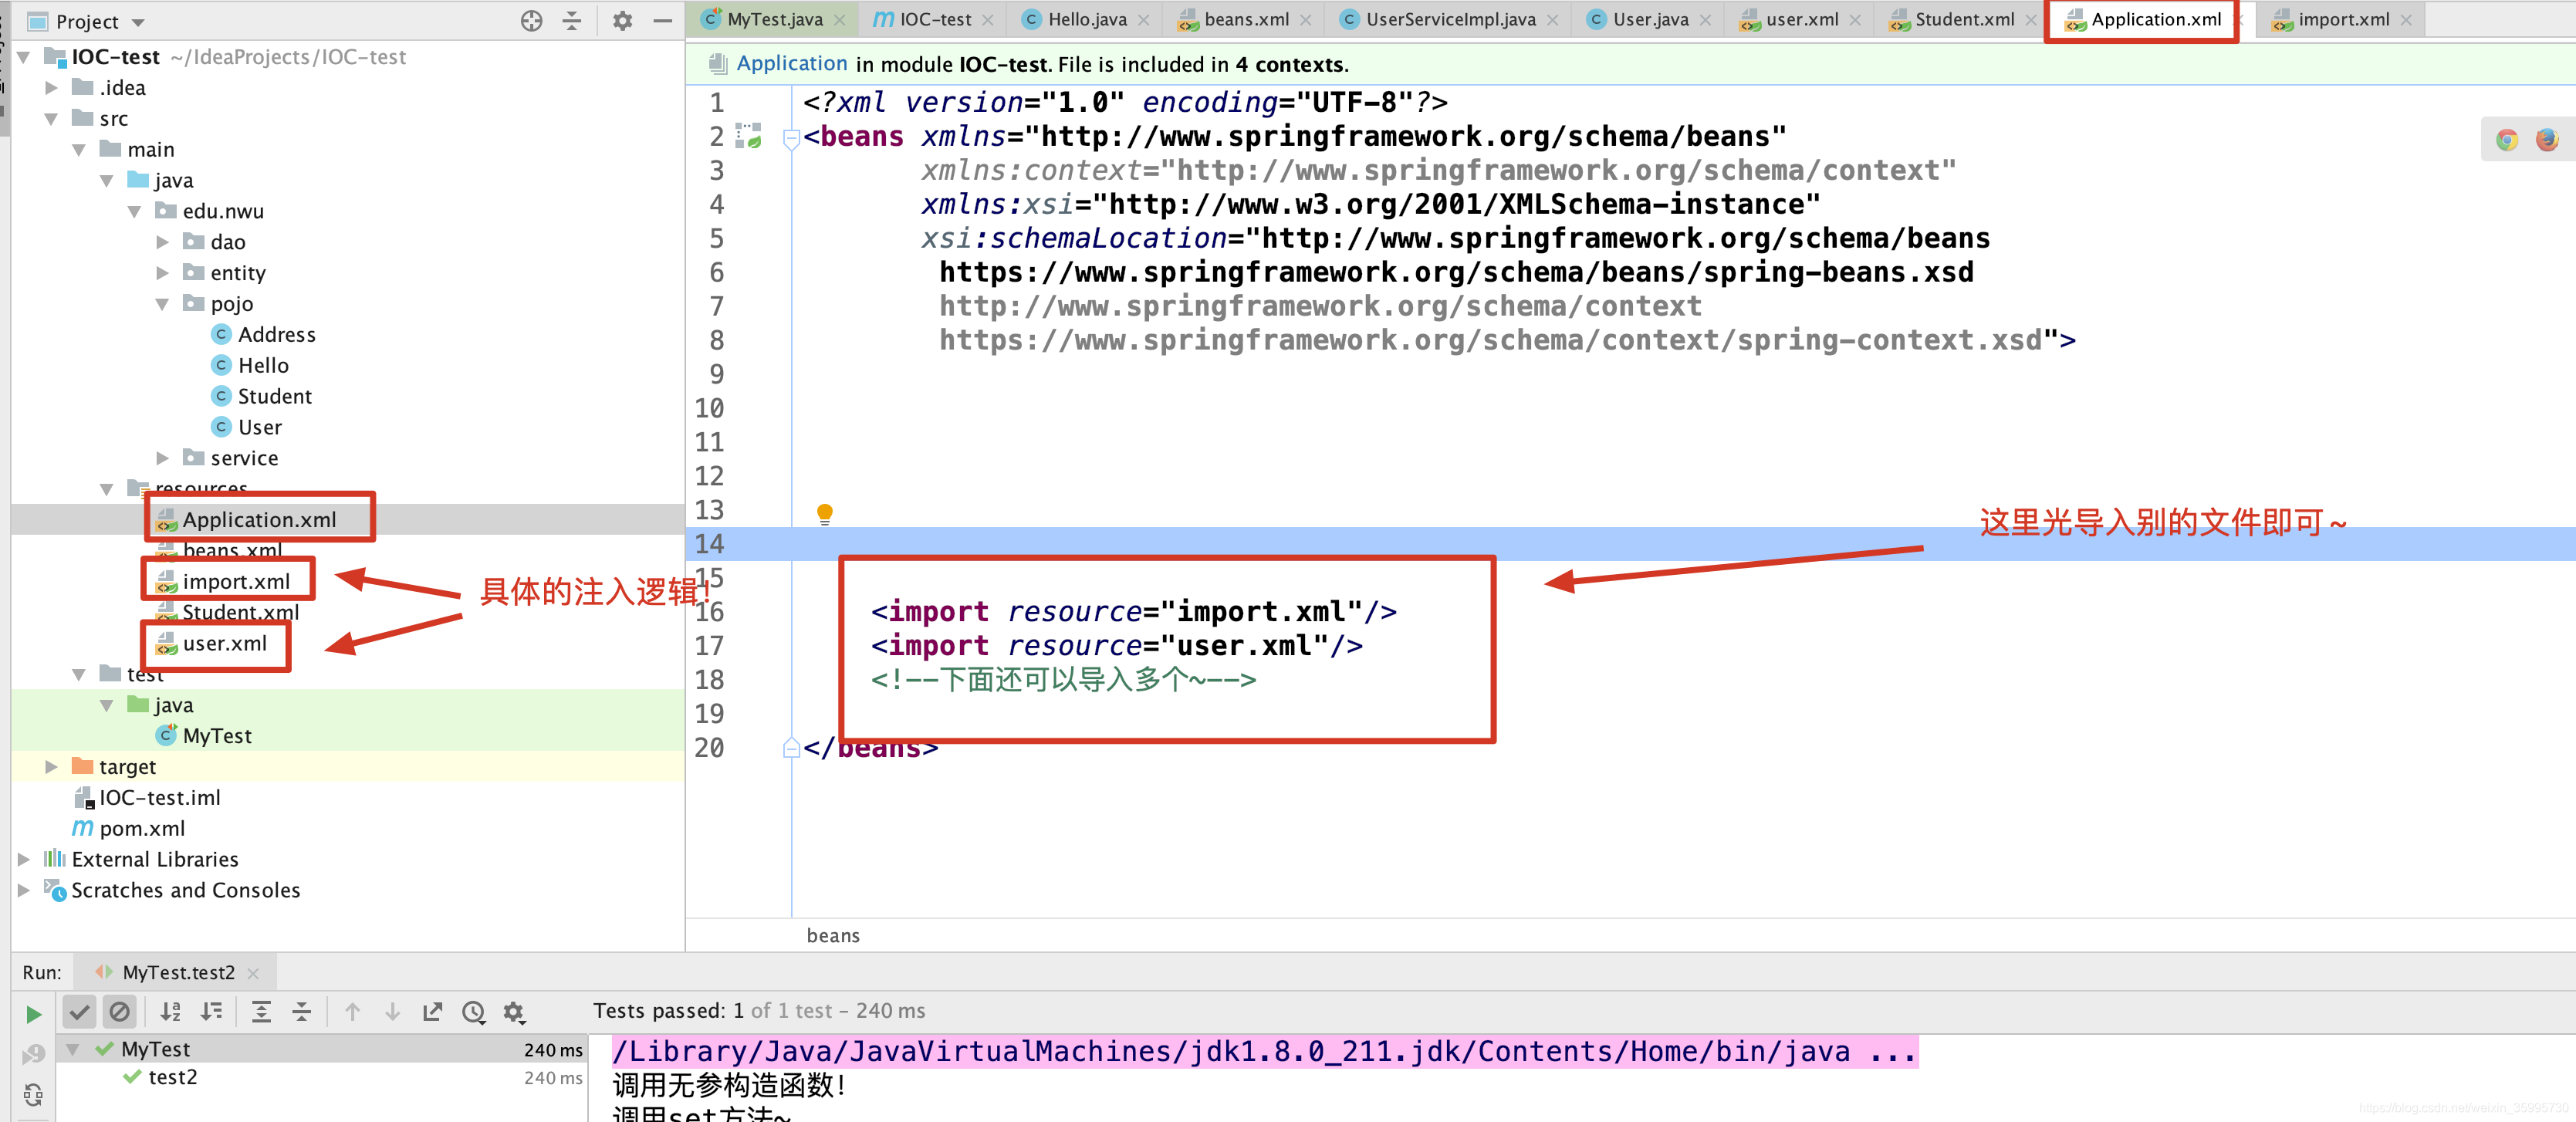Expand all test results
Viewport: 2576px width, 1122px height.
click(261, 1012)
